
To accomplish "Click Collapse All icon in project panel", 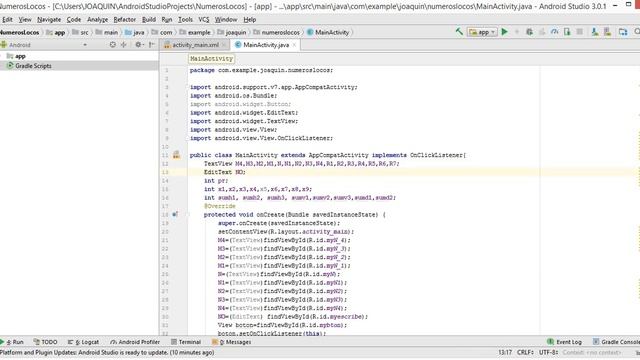I will tap(123, 45).
